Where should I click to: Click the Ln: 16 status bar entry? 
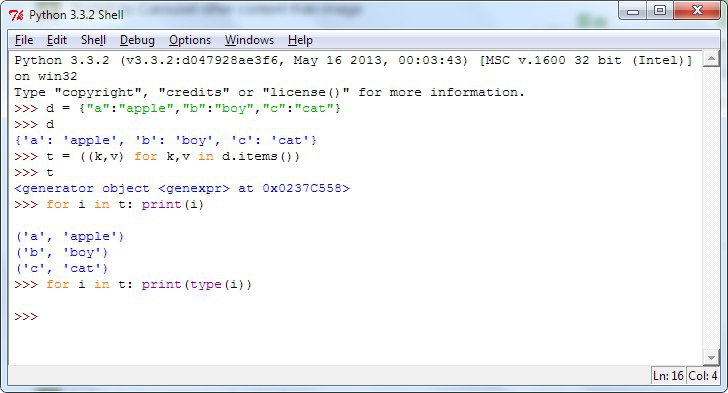click(x=668, y=376)
